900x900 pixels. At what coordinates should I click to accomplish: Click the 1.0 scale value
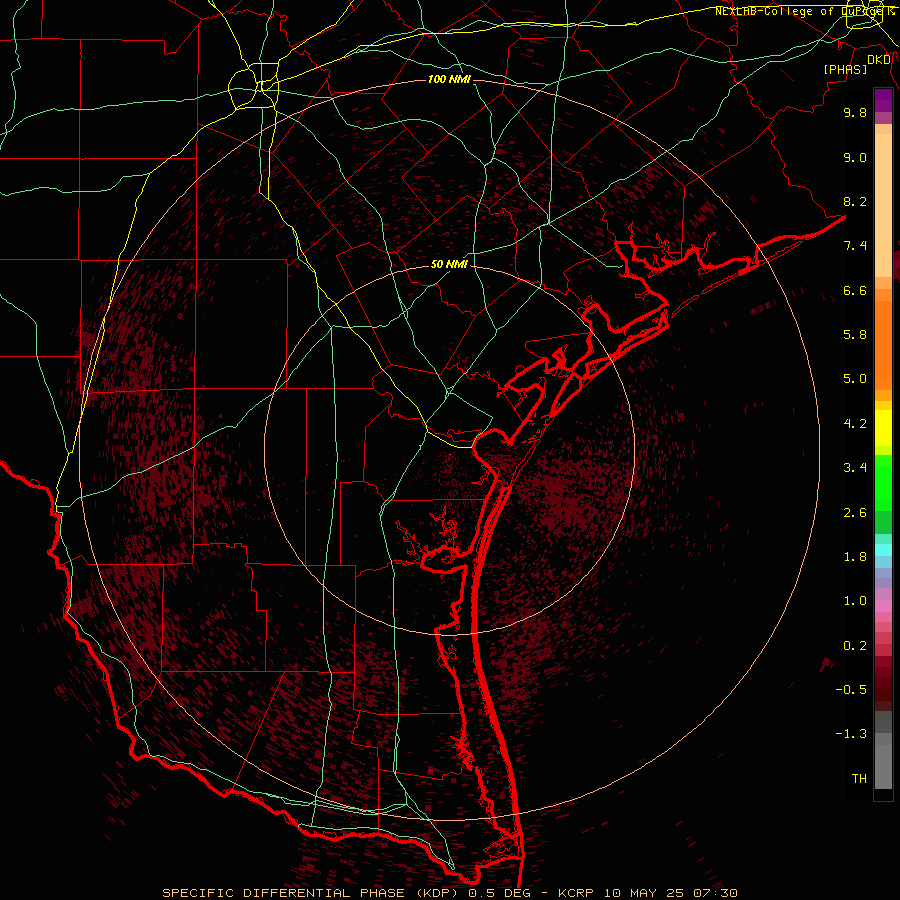point(855,601)
